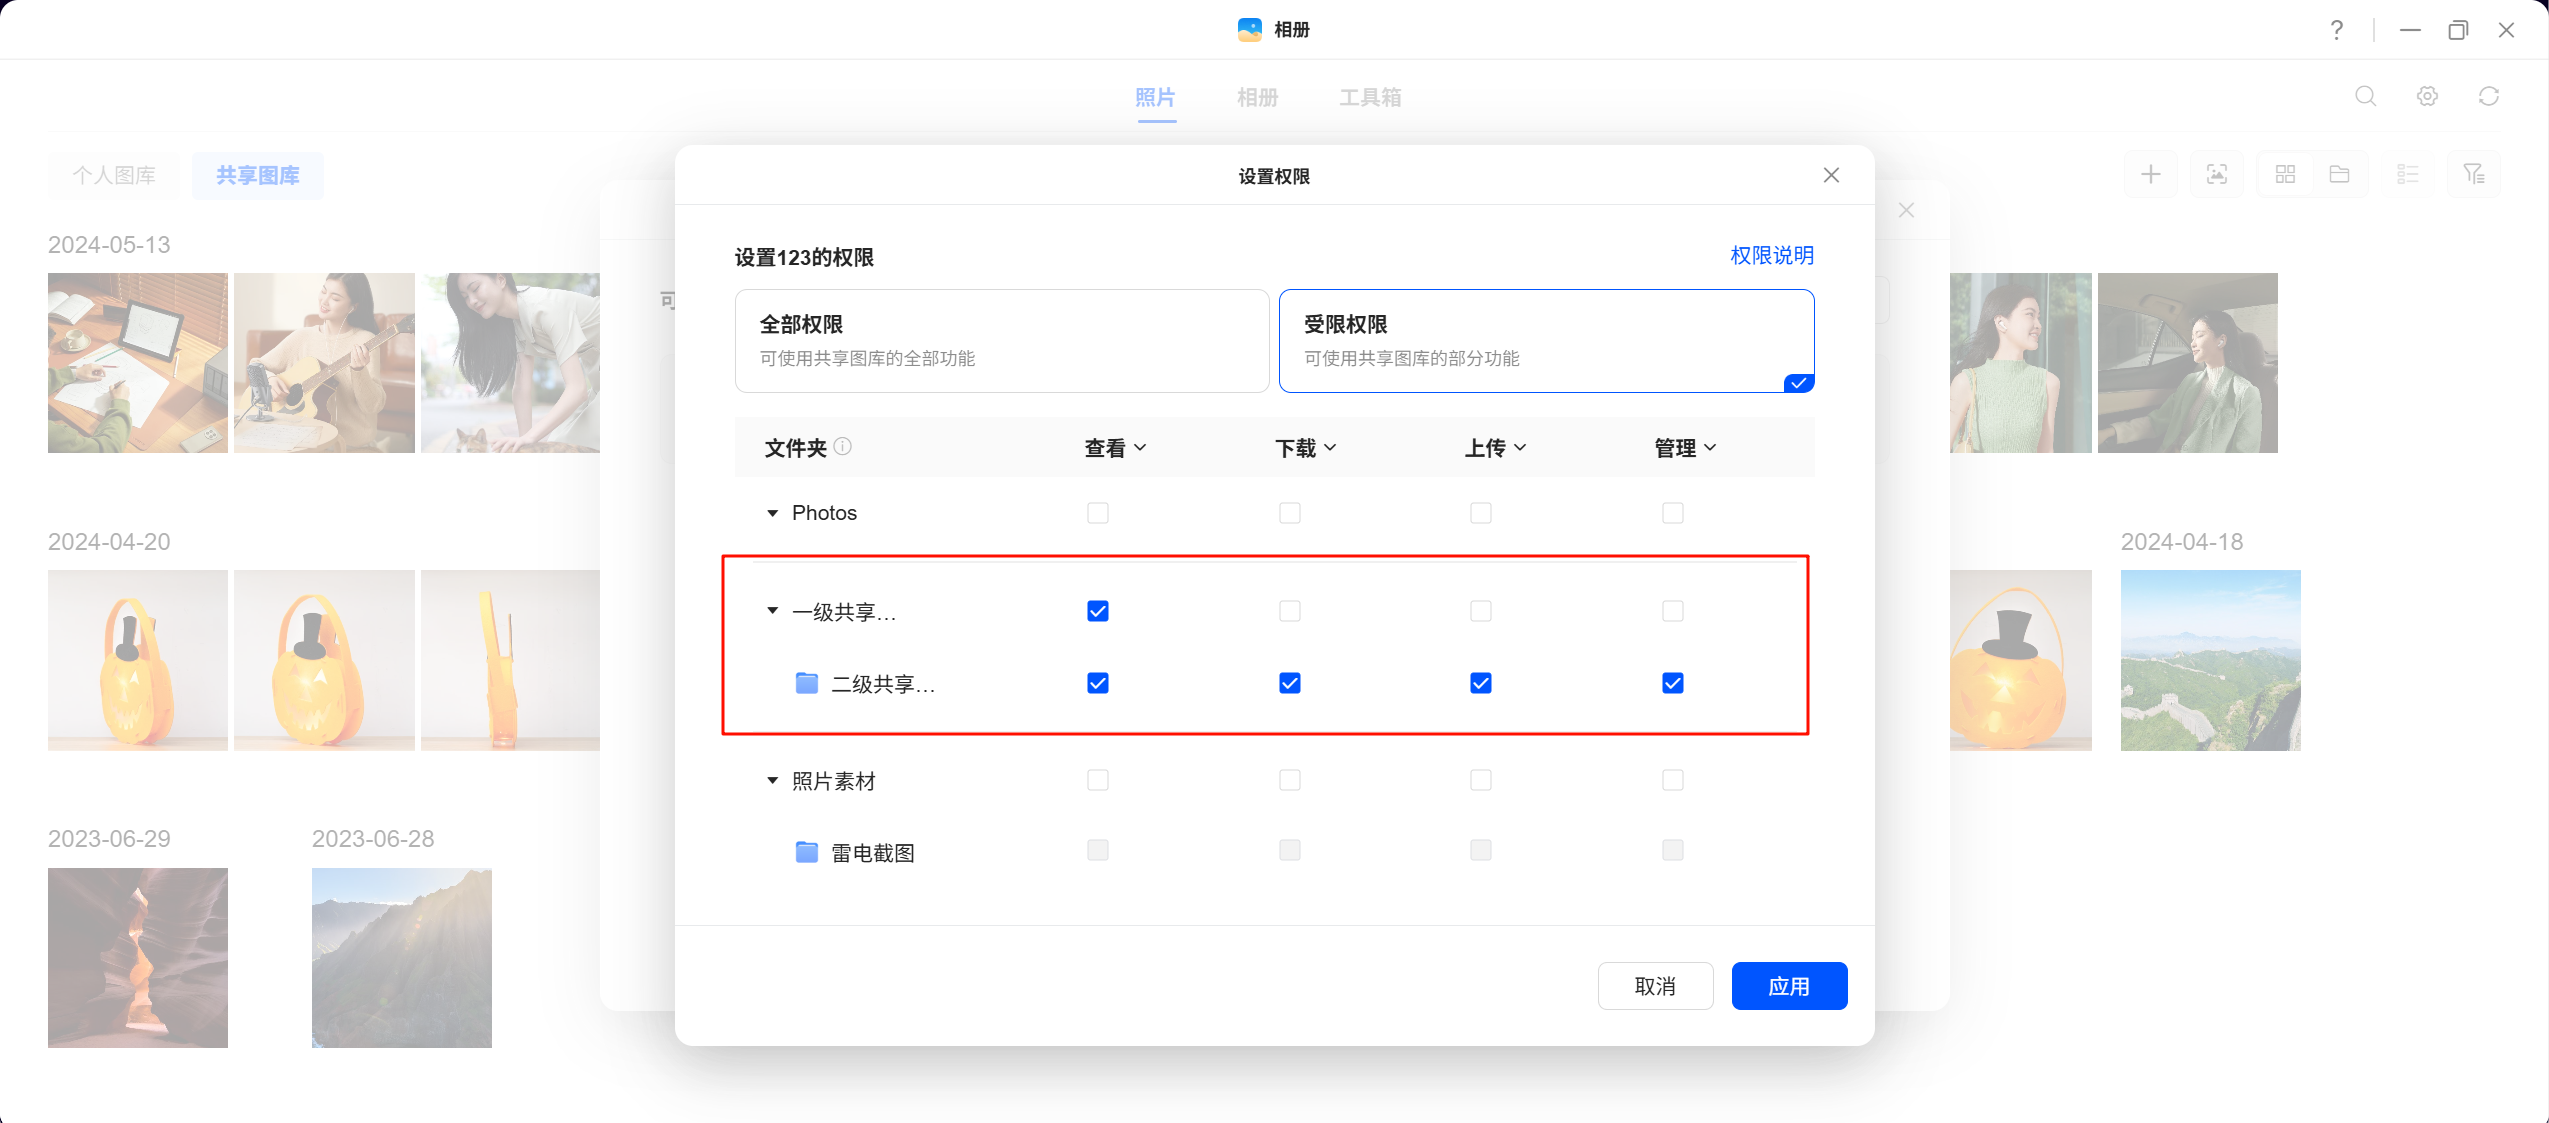Switch to the 相册 tab
The image size is (2549, 1123).
(1257, 97)
